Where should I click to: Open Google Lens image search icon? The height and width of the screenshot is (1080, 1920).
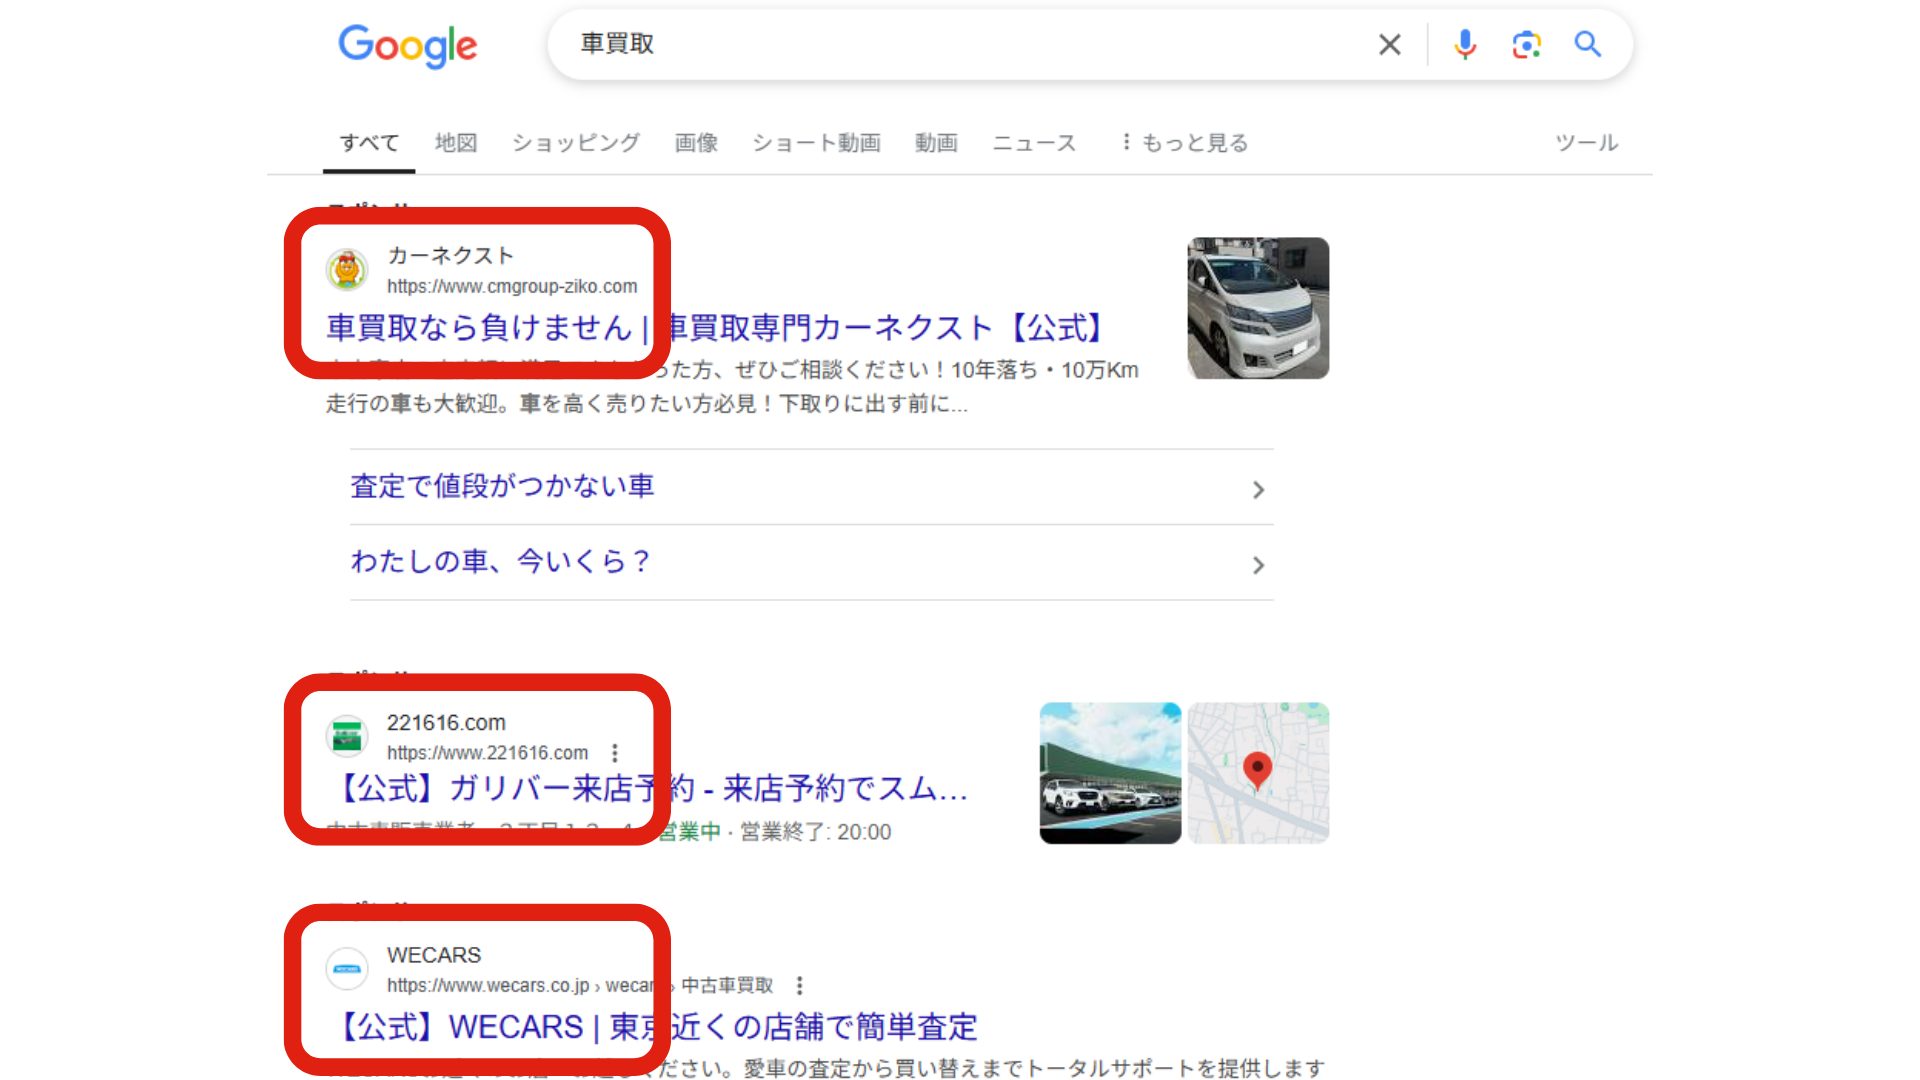coord(1526,44)
